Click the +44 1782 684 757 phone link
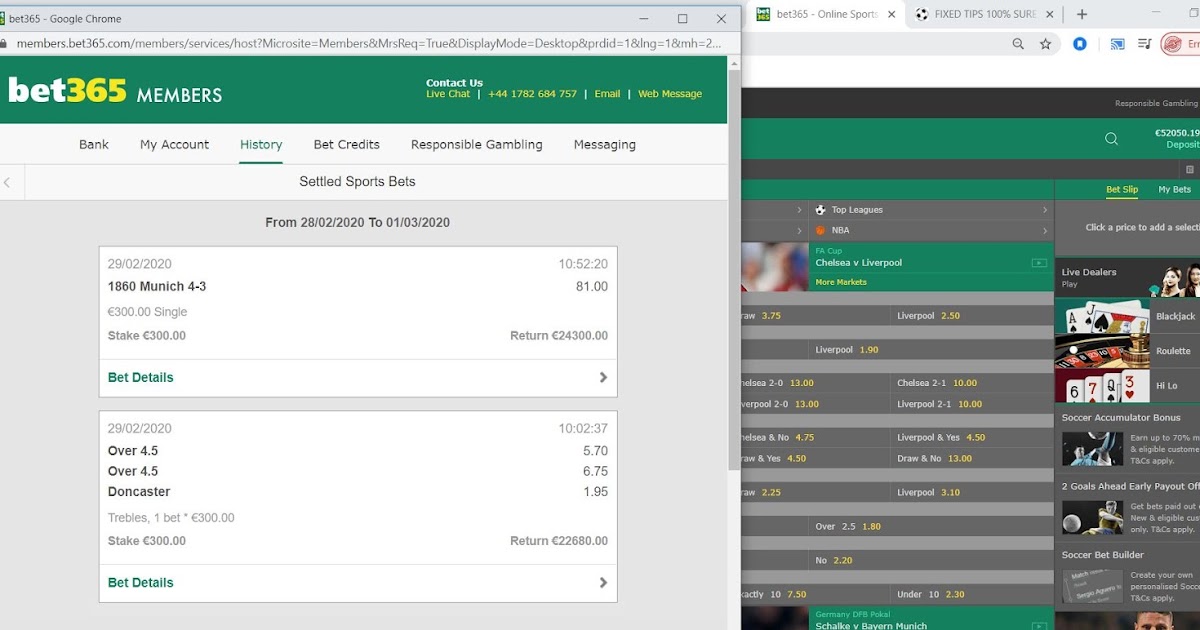Viewport: 1200px width, 630px height. point(532,94)
